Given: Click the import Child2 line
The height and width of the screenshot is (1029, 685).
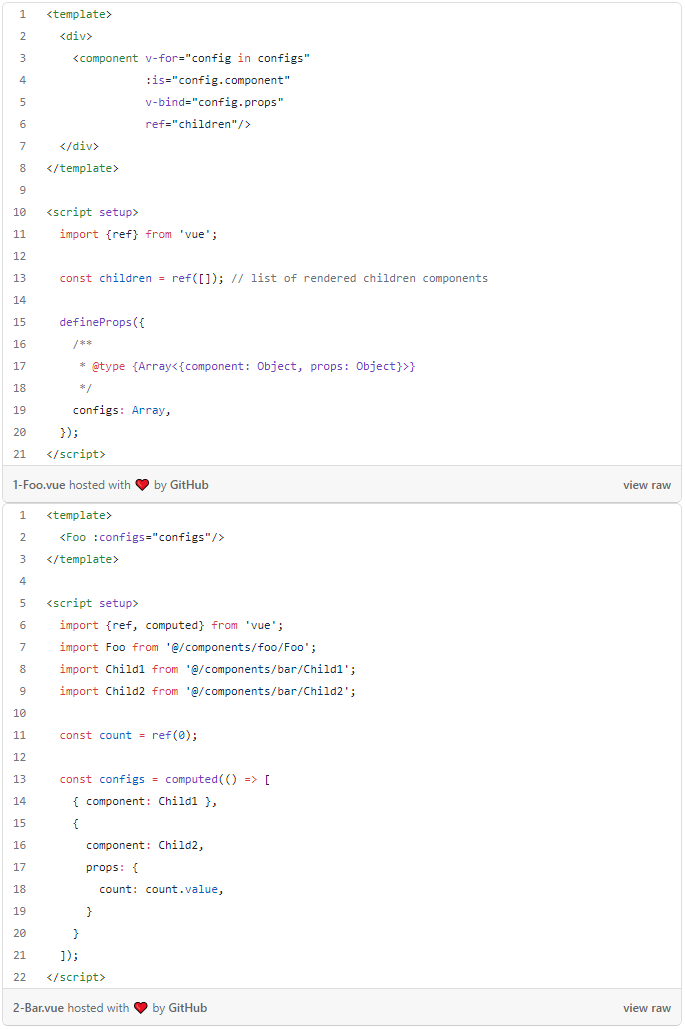Looking at the screenshot, I should click(x=207, y=691).
